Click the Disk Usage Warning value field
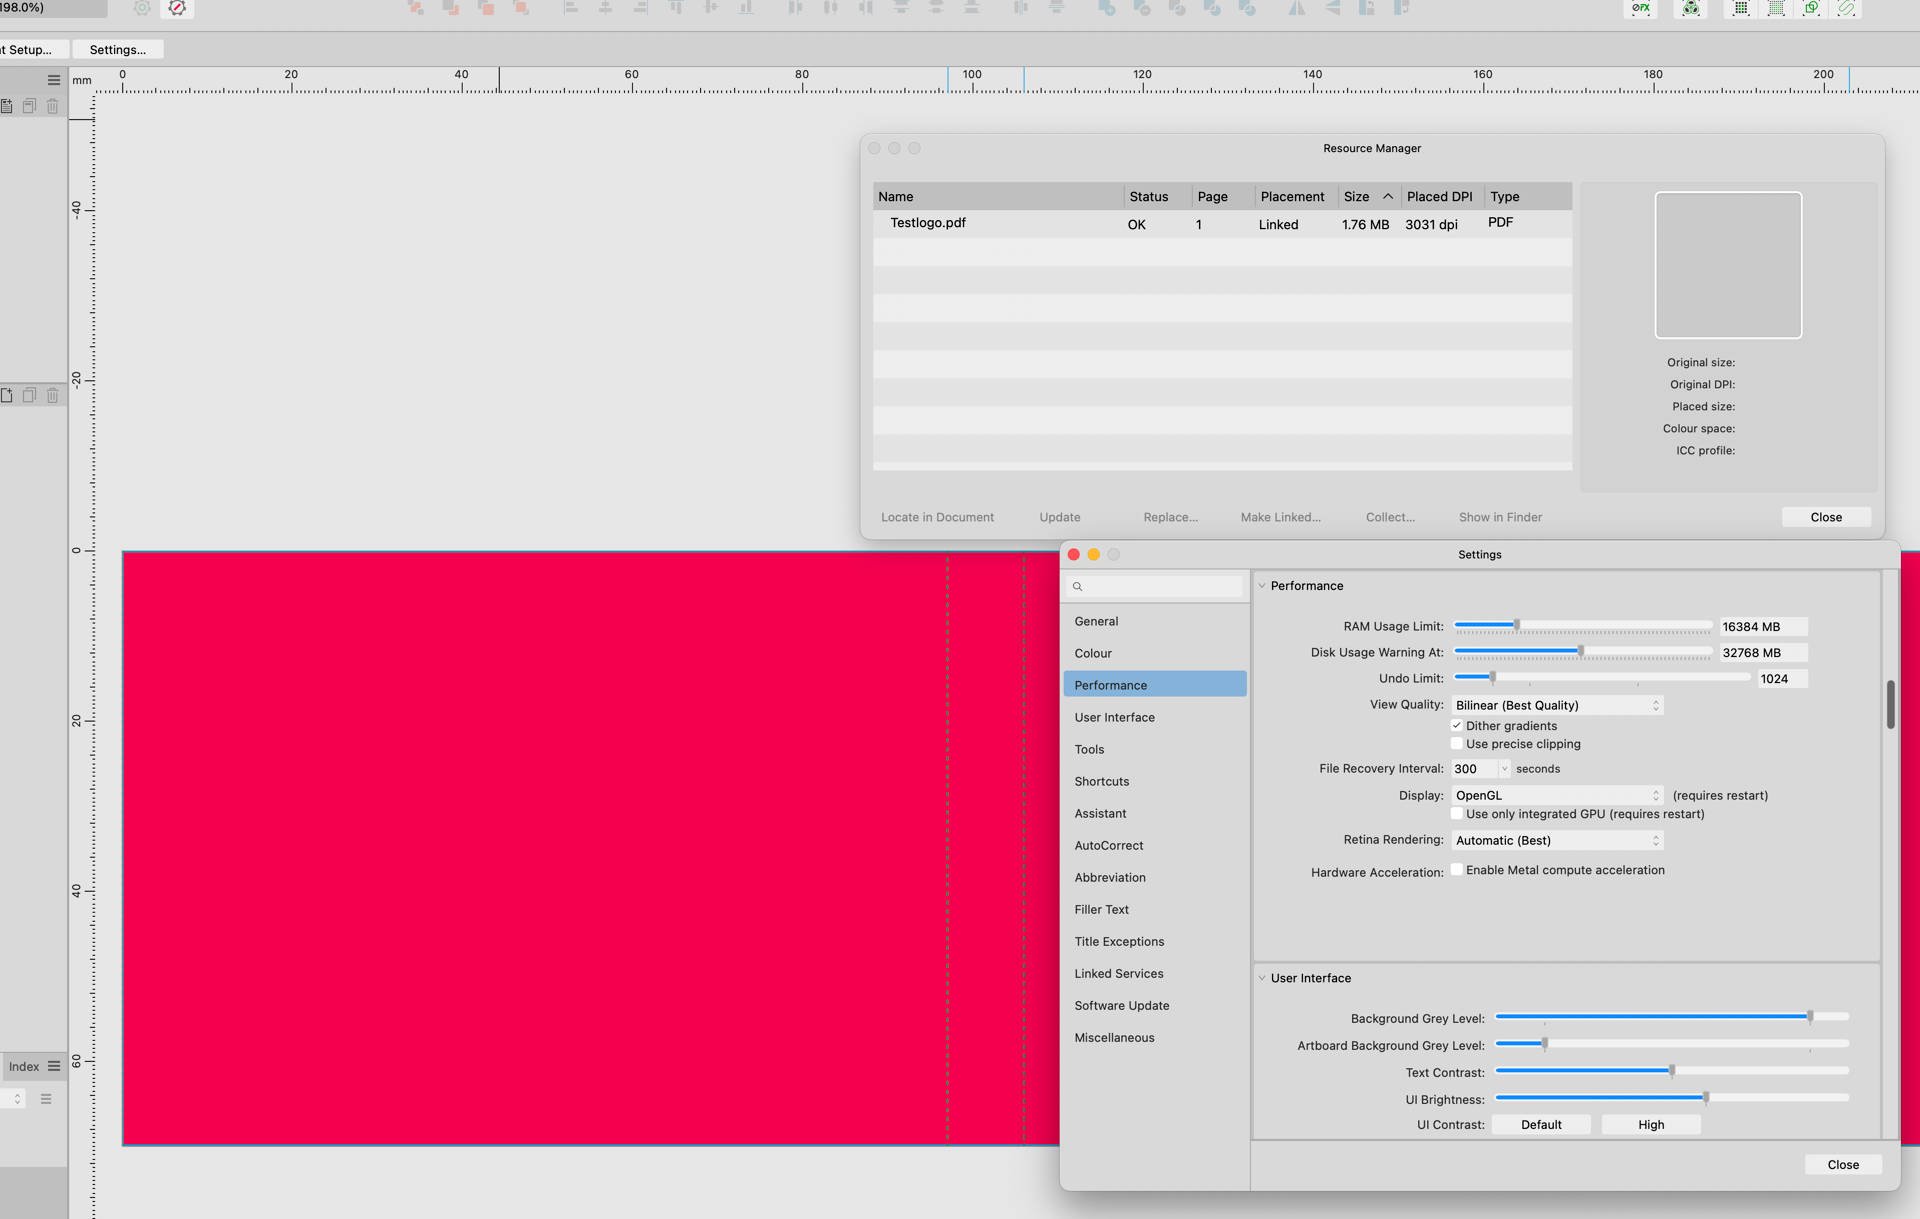This screenshot has width=1920, height=1219. tap(1763, 653)
